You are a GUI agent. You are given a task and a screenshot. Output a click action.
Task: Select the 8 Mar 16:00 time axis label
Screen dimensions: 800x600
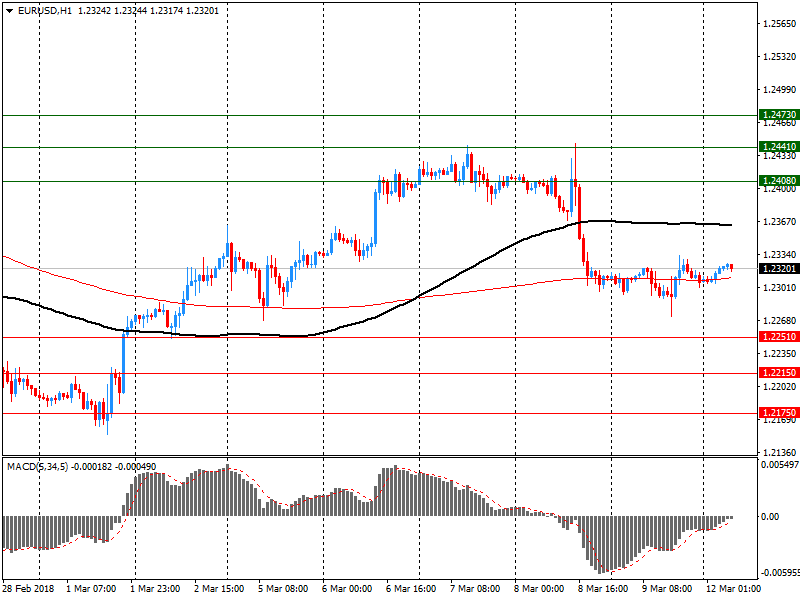(x=603, y=589)
